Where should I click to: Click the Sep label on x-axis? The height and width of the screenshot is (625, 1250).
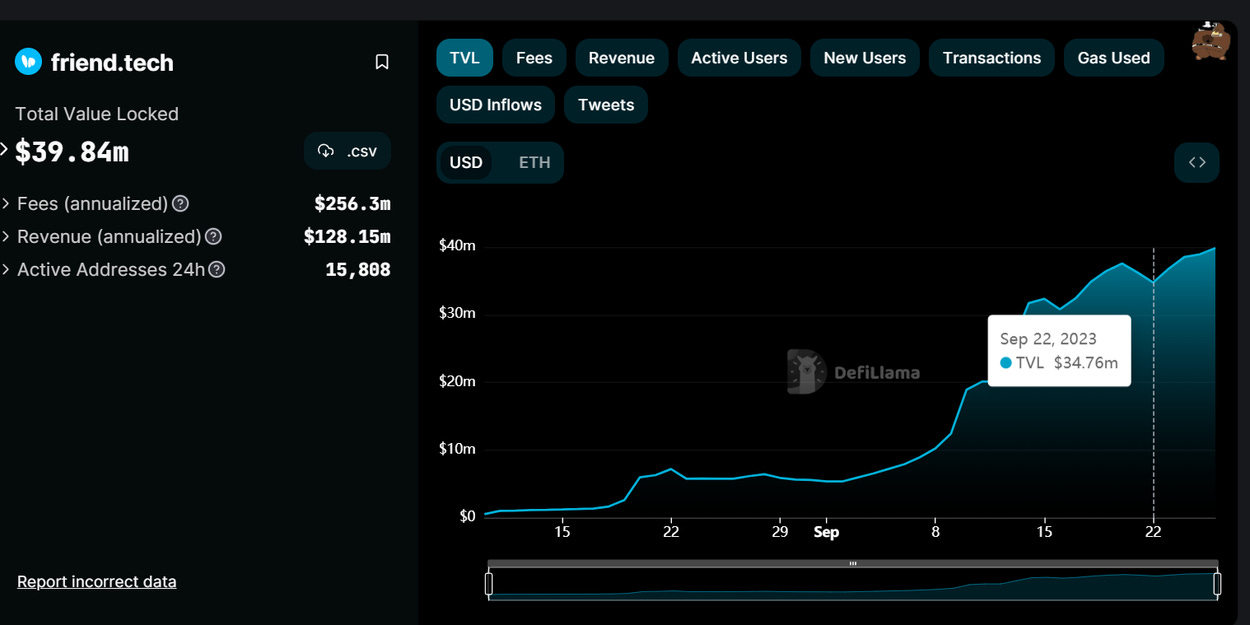click(x=826, y=532)
